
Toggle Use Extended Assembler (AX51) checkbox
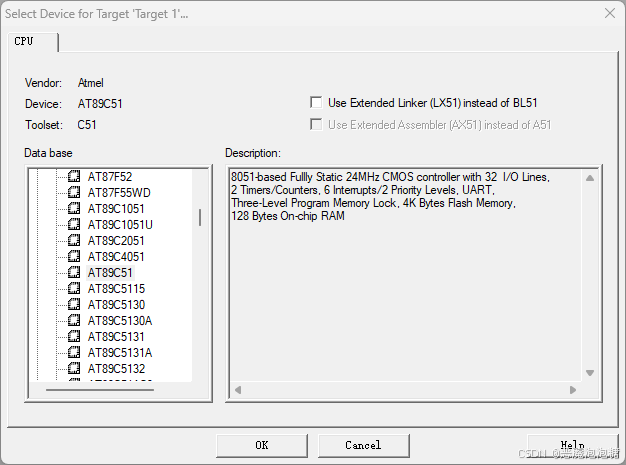coord(316,125)
